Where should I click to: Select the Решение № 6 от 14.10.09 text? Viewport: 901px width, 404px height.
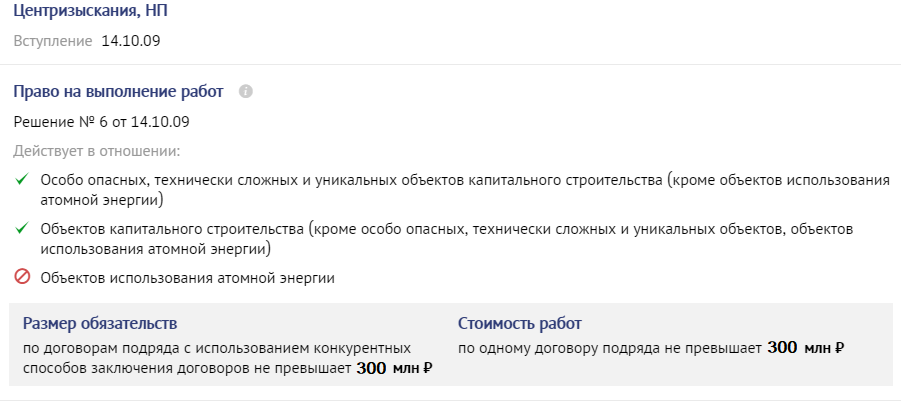point(102,122)
